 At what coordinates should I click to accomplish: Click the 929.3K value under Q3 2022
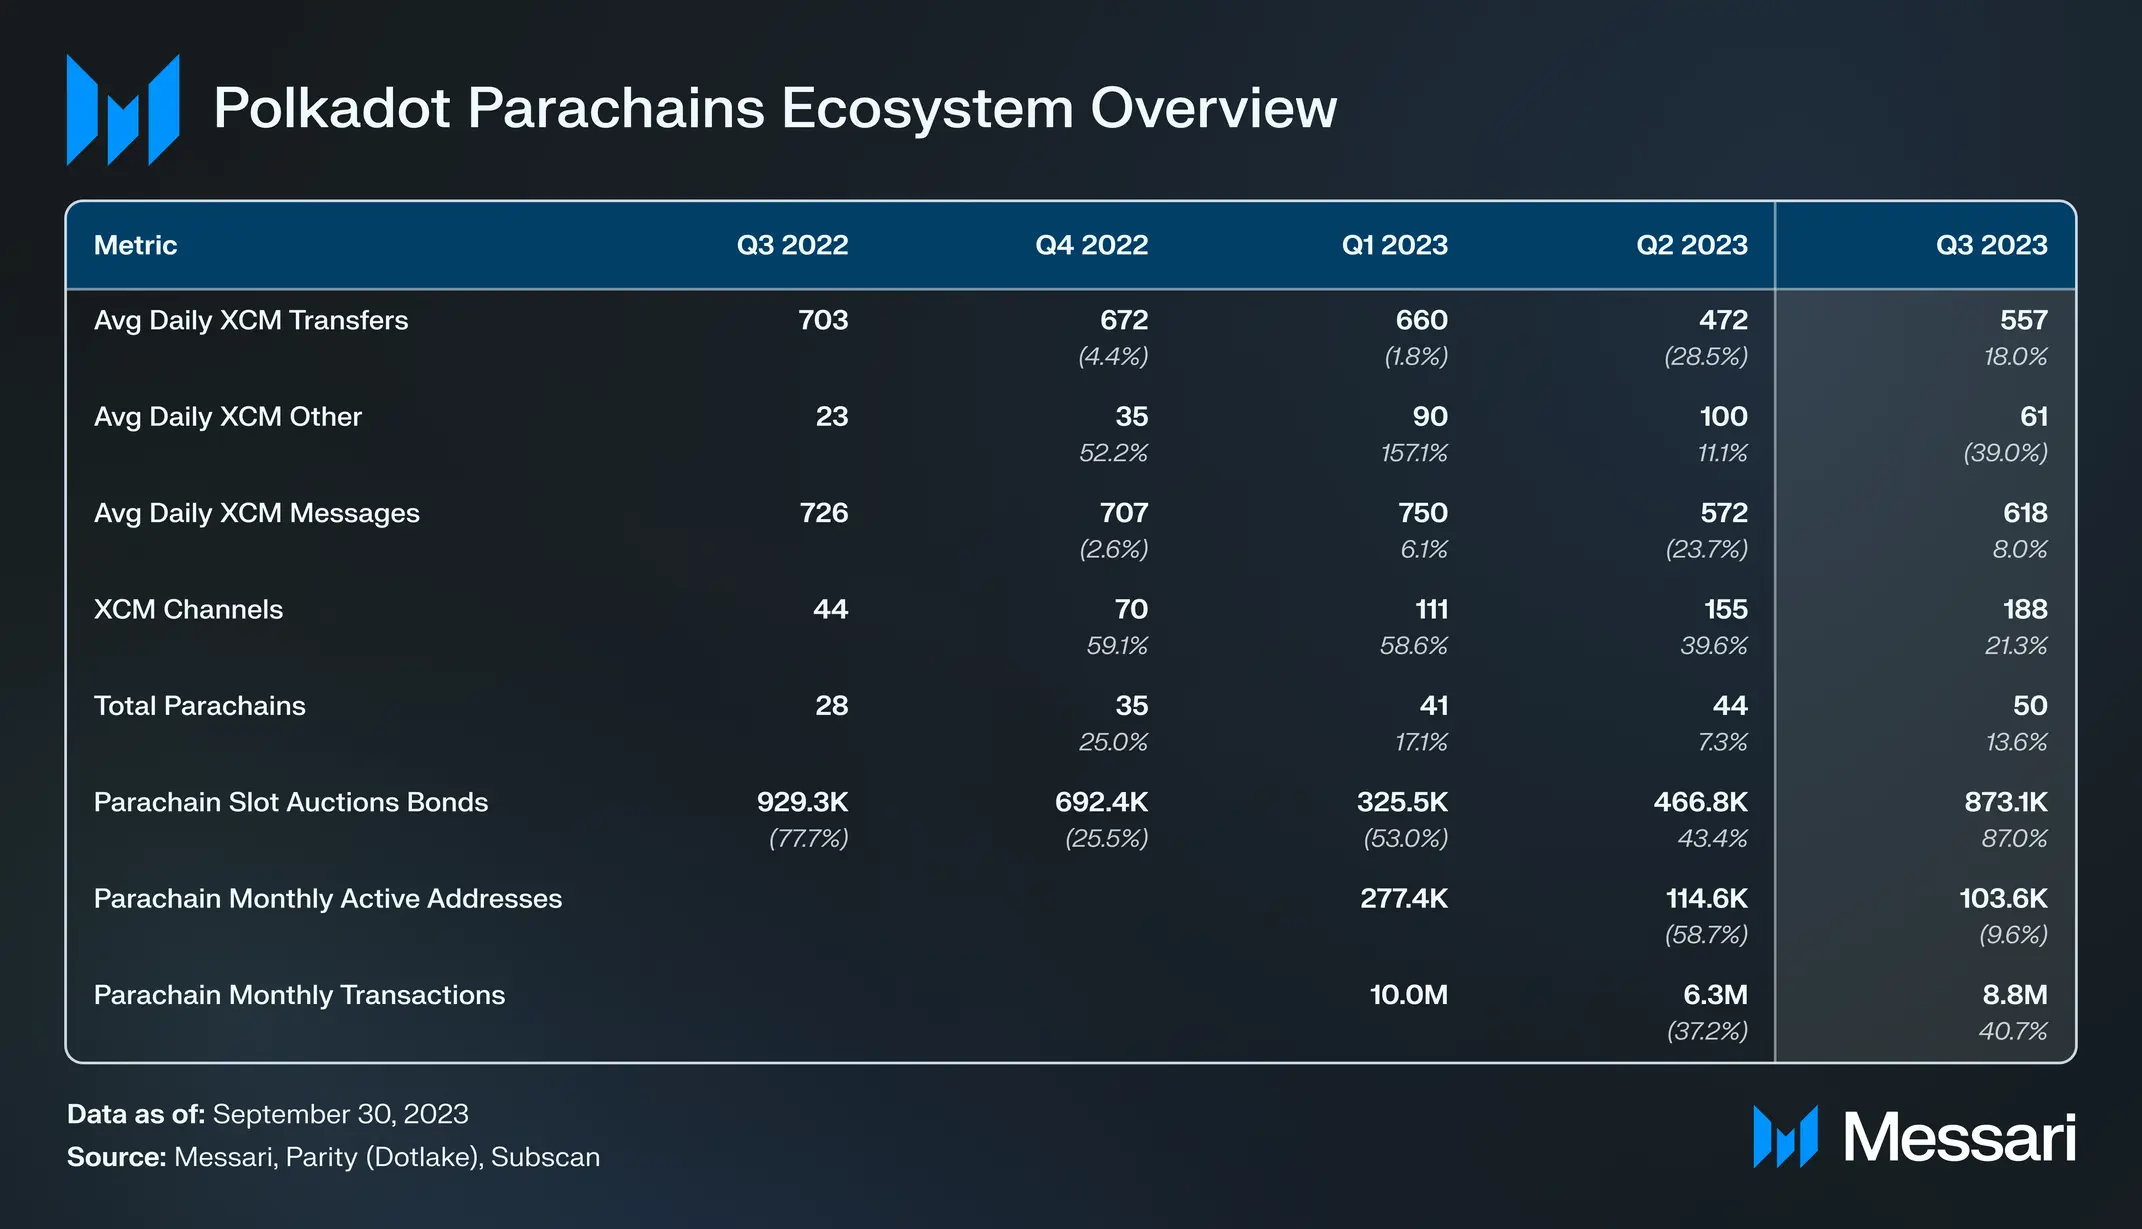pos(802,802)
